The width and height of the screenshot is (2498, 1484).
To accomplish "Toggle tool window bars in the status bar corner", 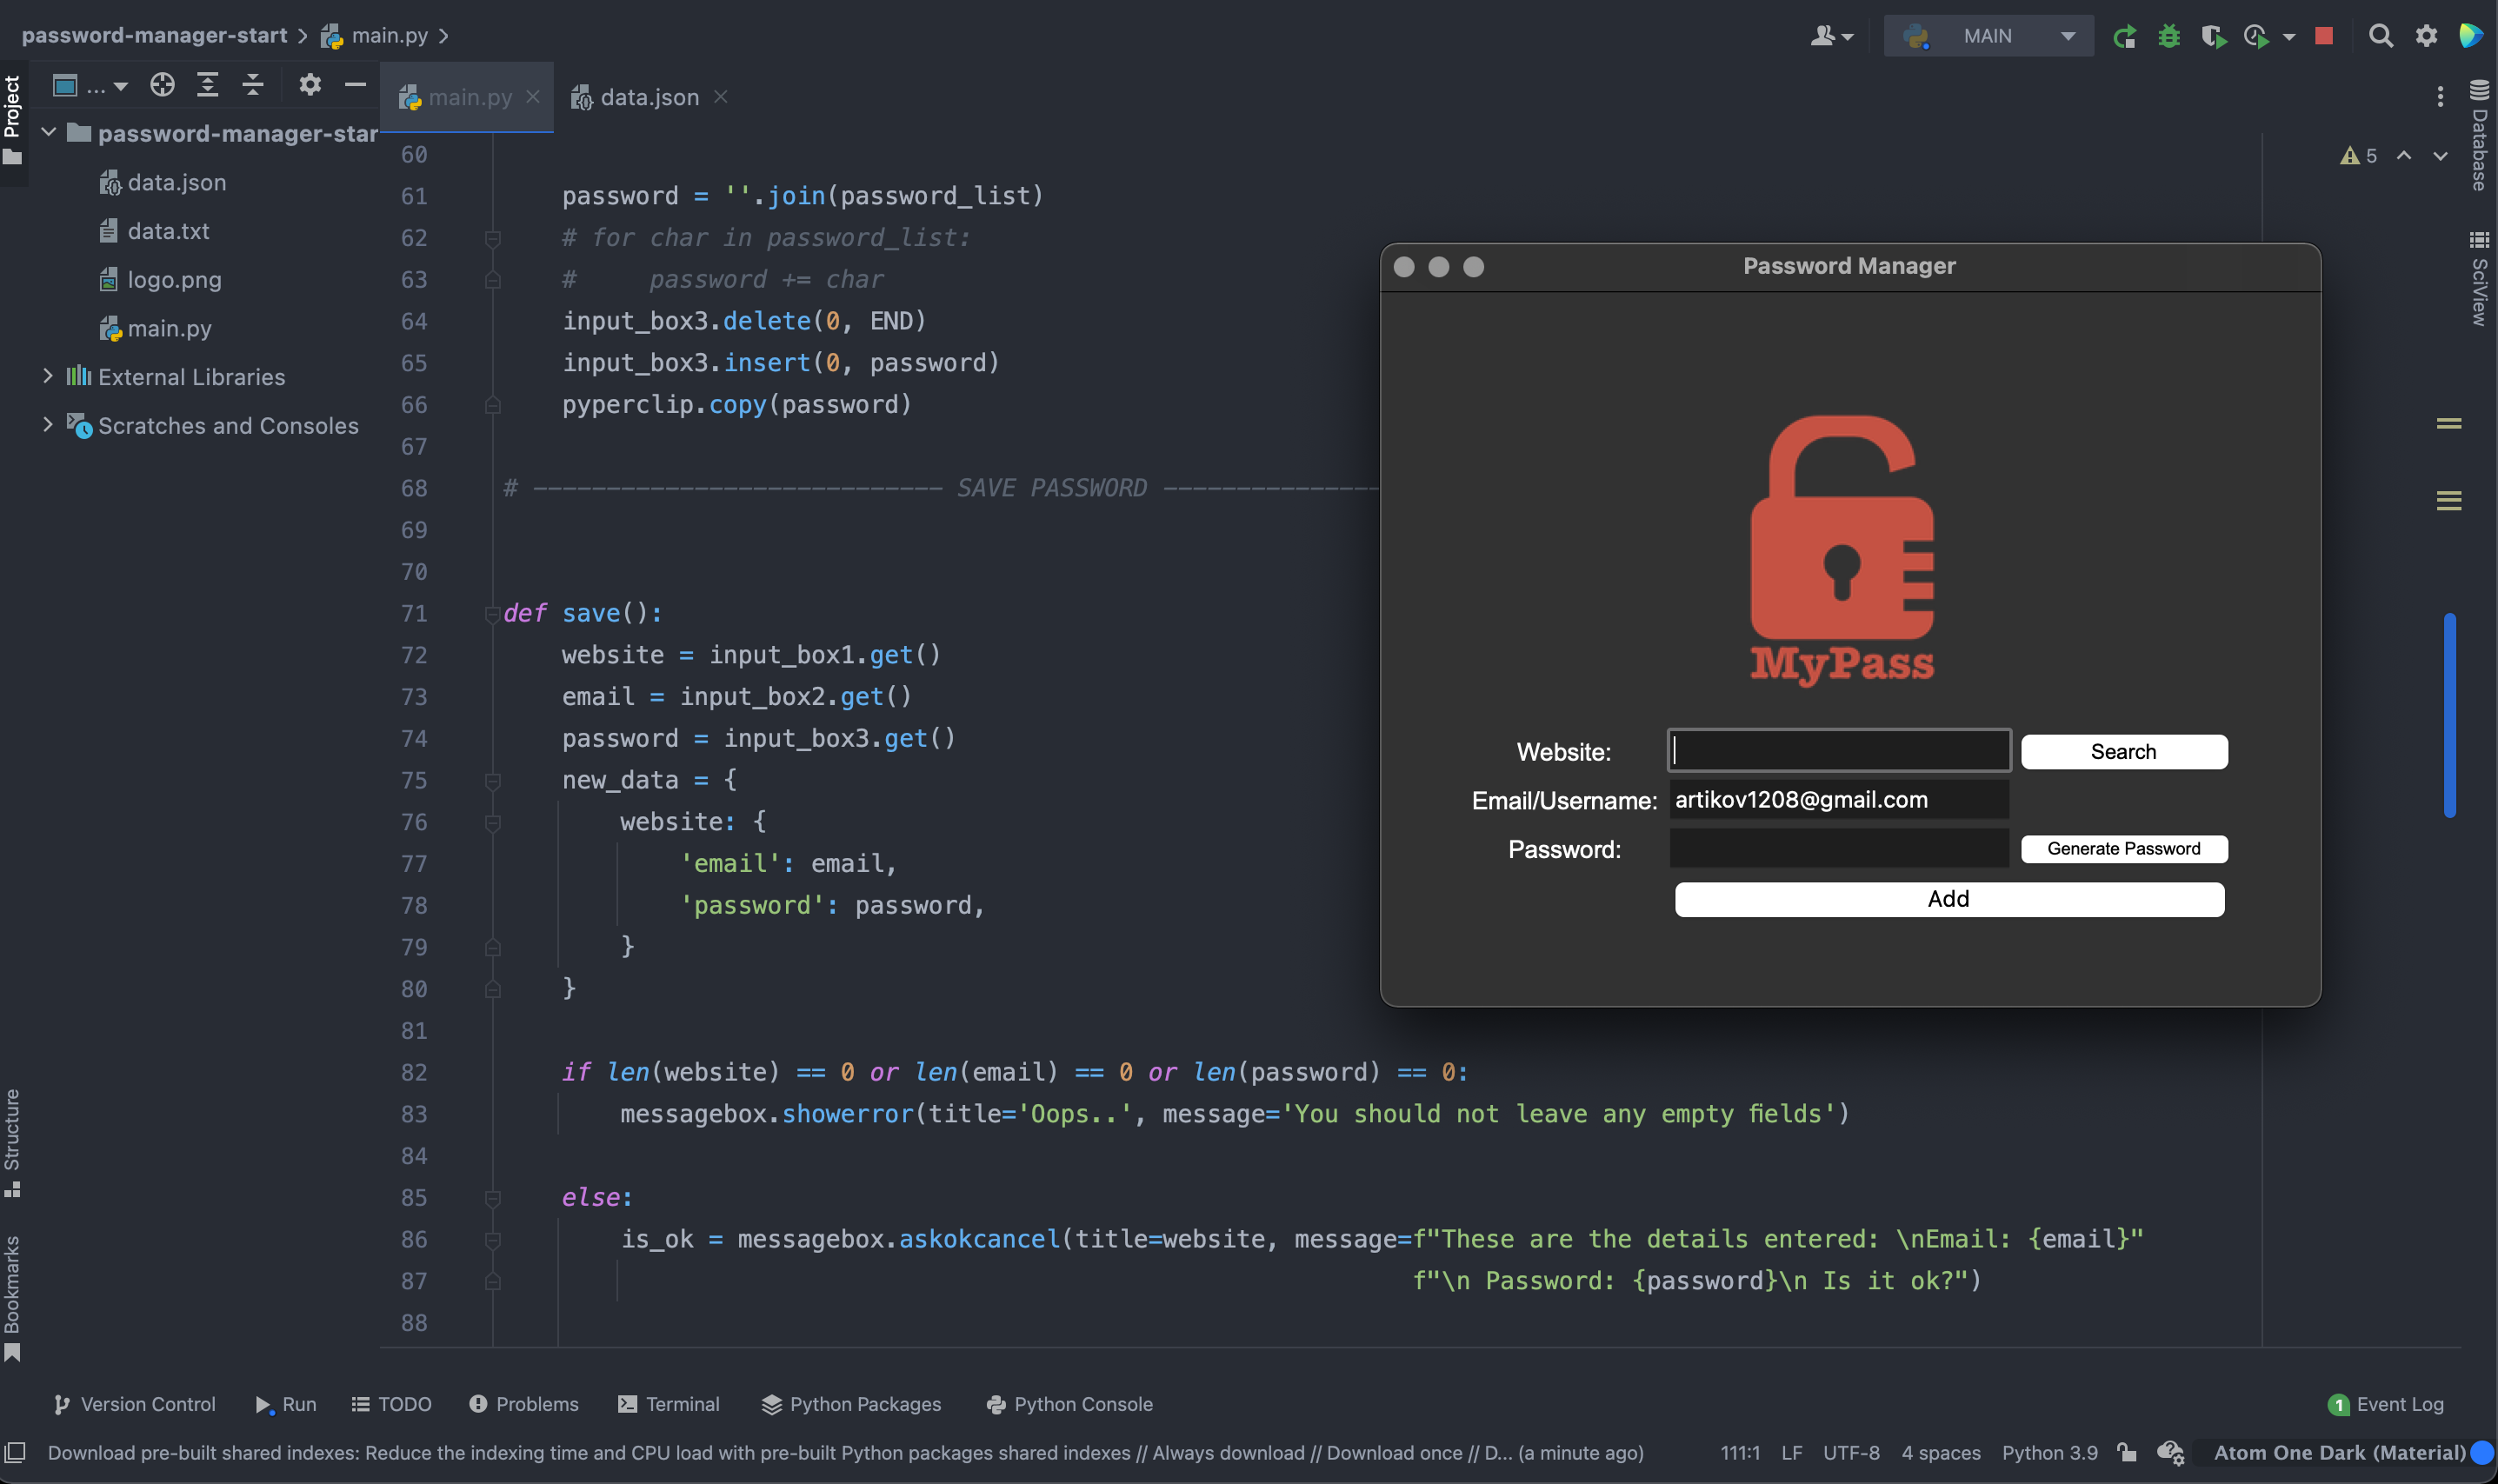I will coord(15,1452).
